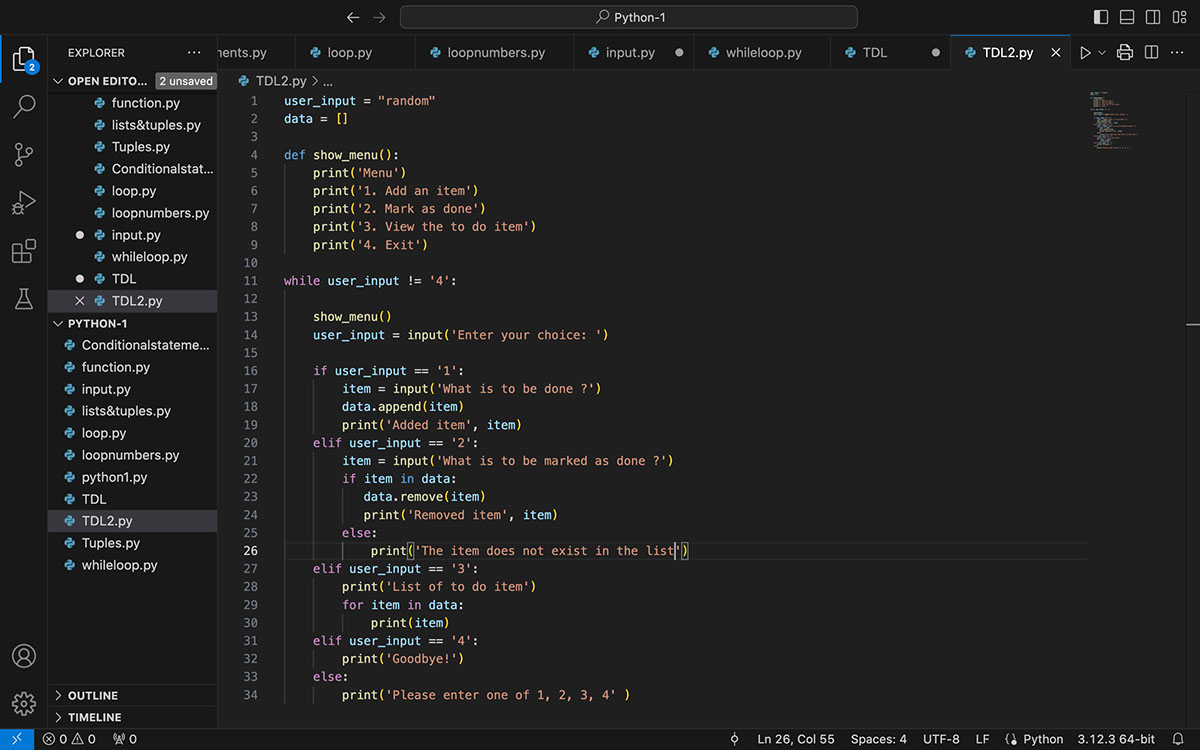Click the status bar icon left of Ln 26
This screenshot has width=1200, height=750.
[735, 739]
